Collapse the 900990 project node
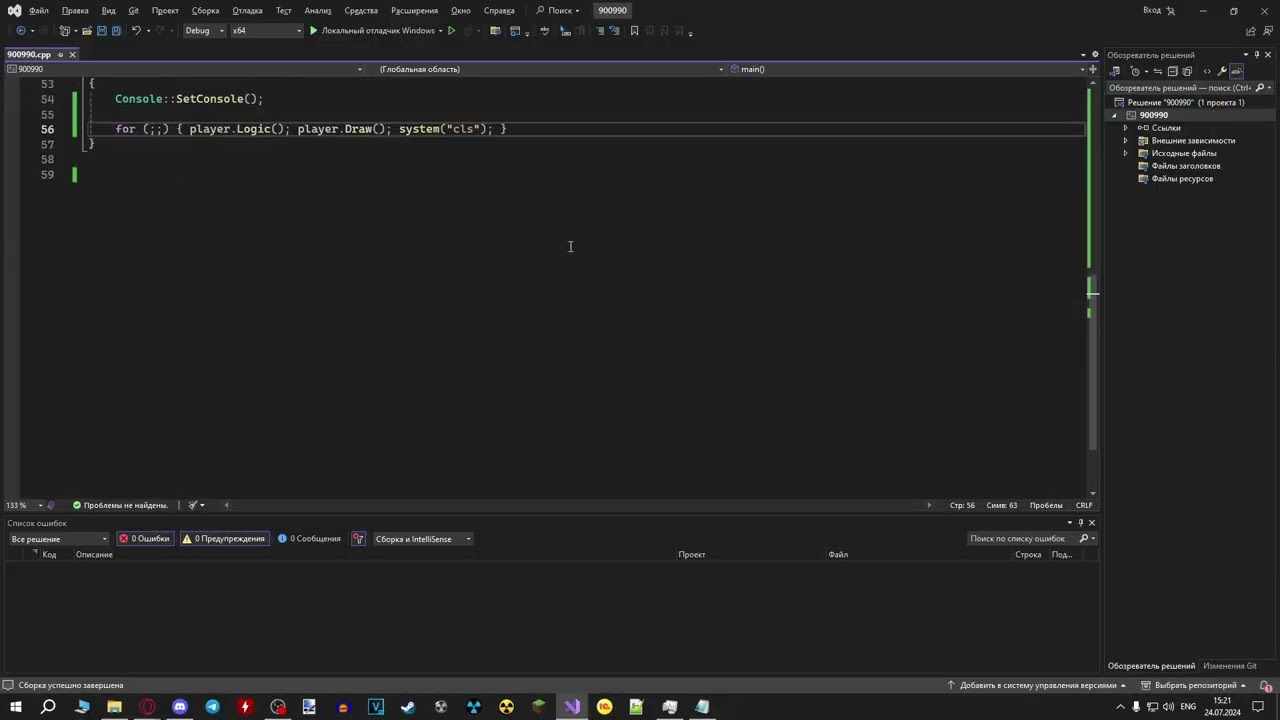1280x720 pixels. point(1115,115)
